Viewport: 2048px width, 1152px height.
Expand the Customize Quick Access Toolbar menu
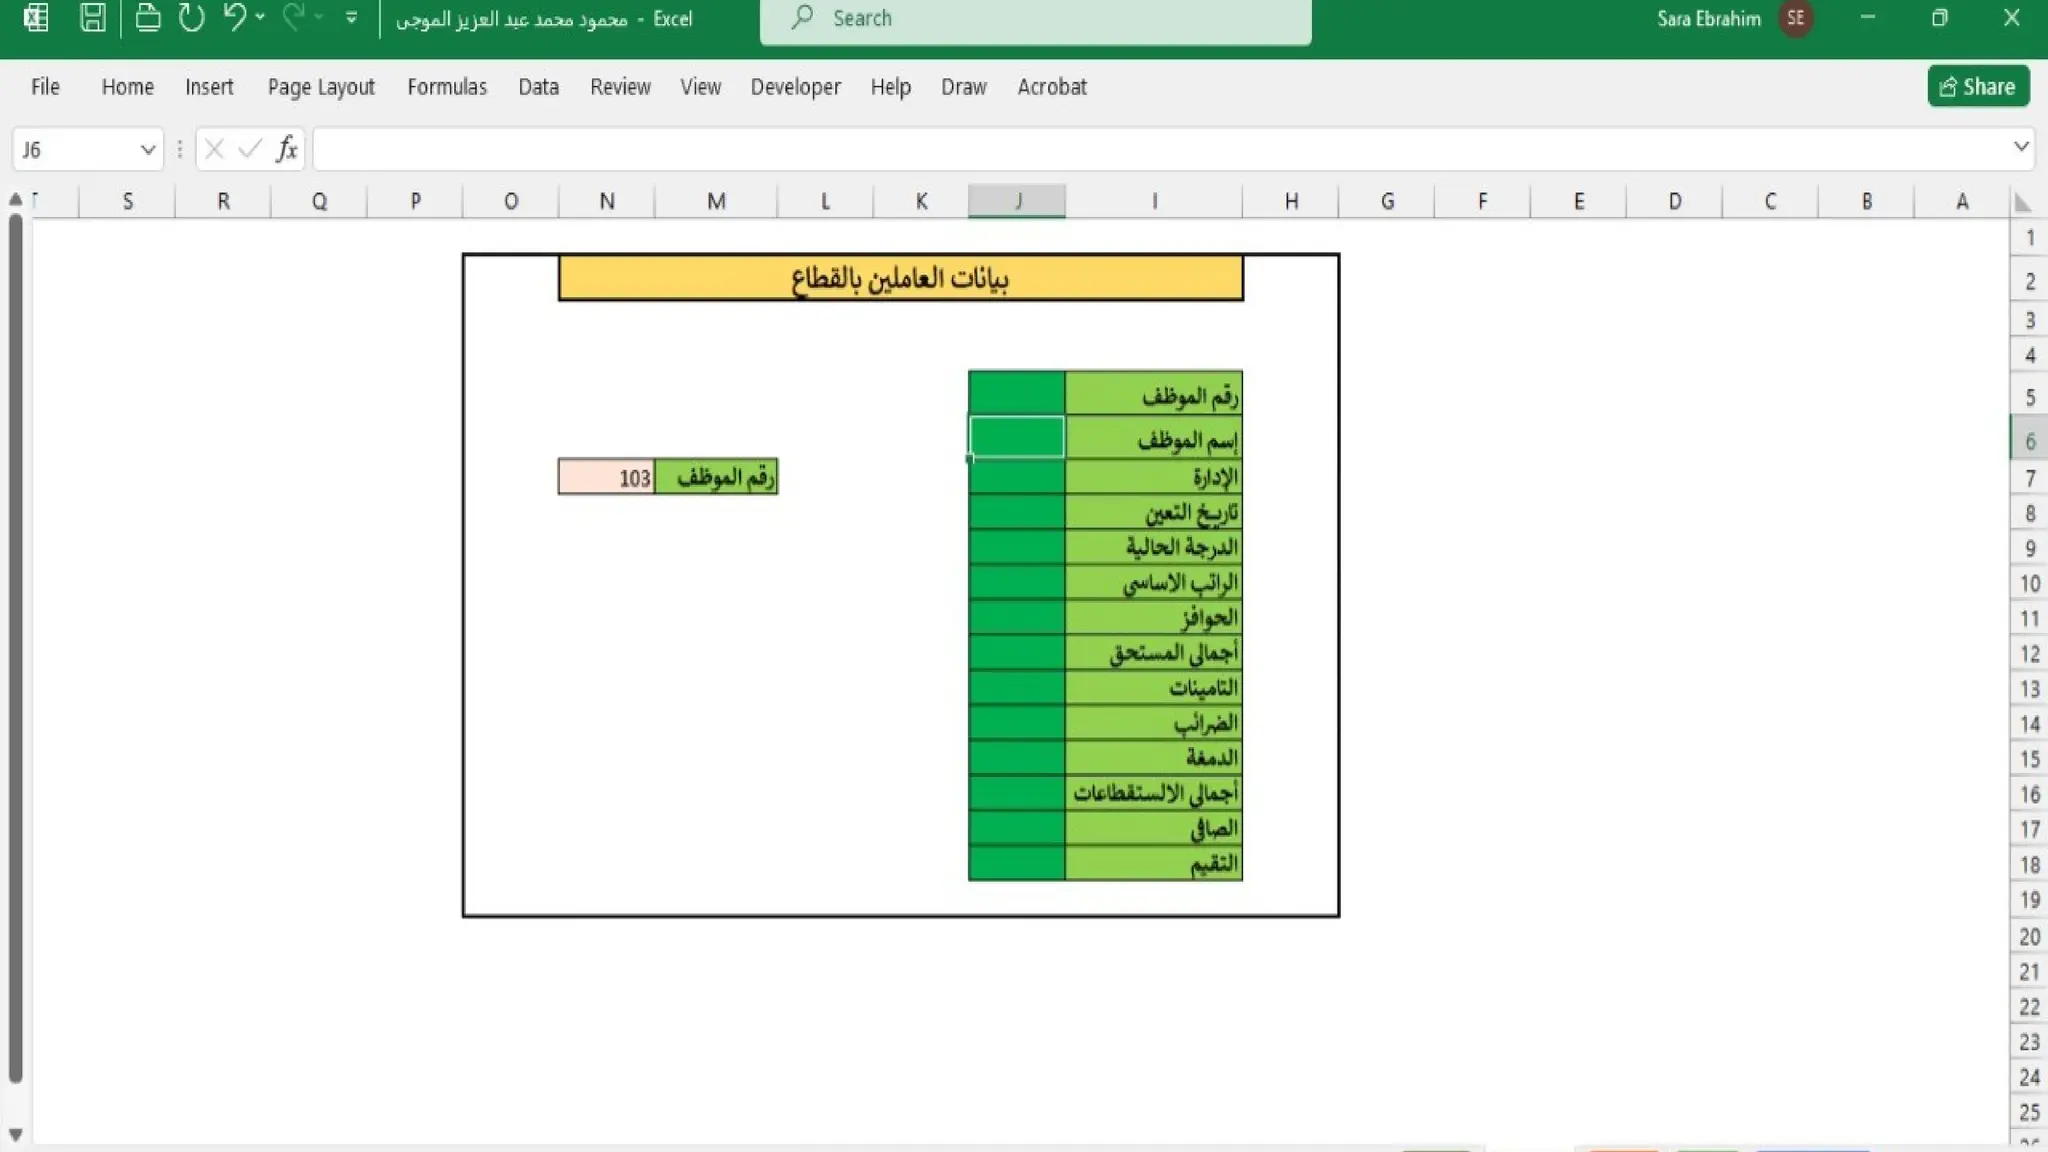[351, 18]
